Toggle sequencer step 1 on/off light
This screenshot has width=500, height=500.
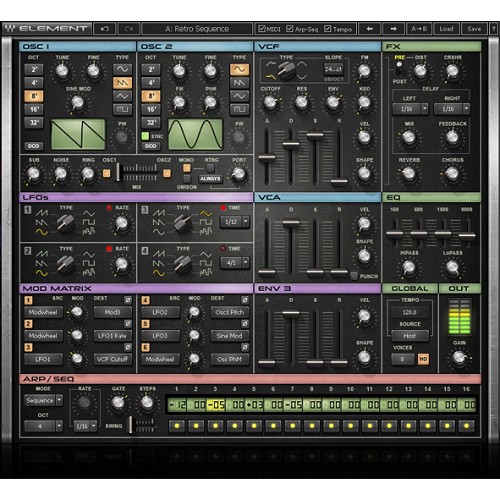[x=177, y=426]
